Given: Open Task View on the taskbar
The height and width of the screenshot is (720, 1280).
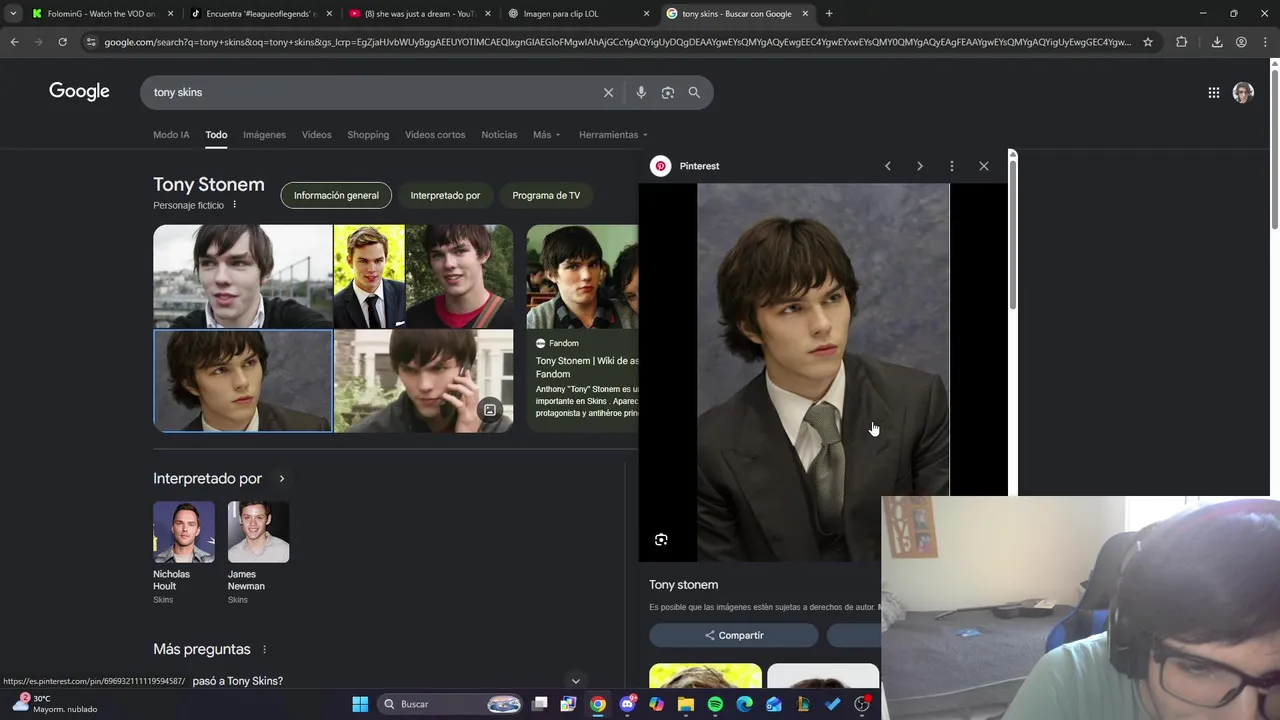Looking at the screenshot, I should (x=540, y=704).
